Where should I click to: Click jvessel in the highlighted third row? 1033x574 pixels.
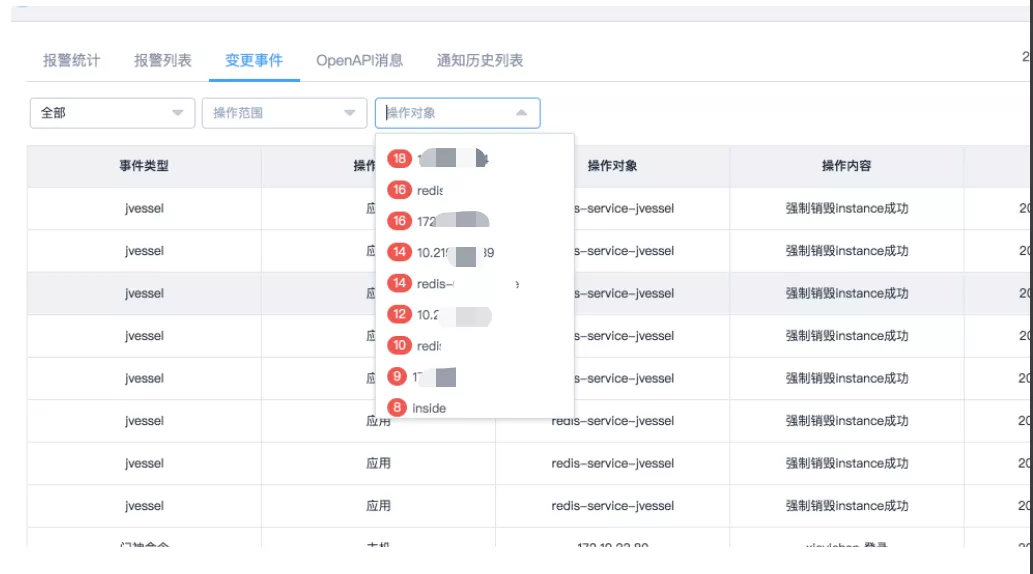click(144, 294)
